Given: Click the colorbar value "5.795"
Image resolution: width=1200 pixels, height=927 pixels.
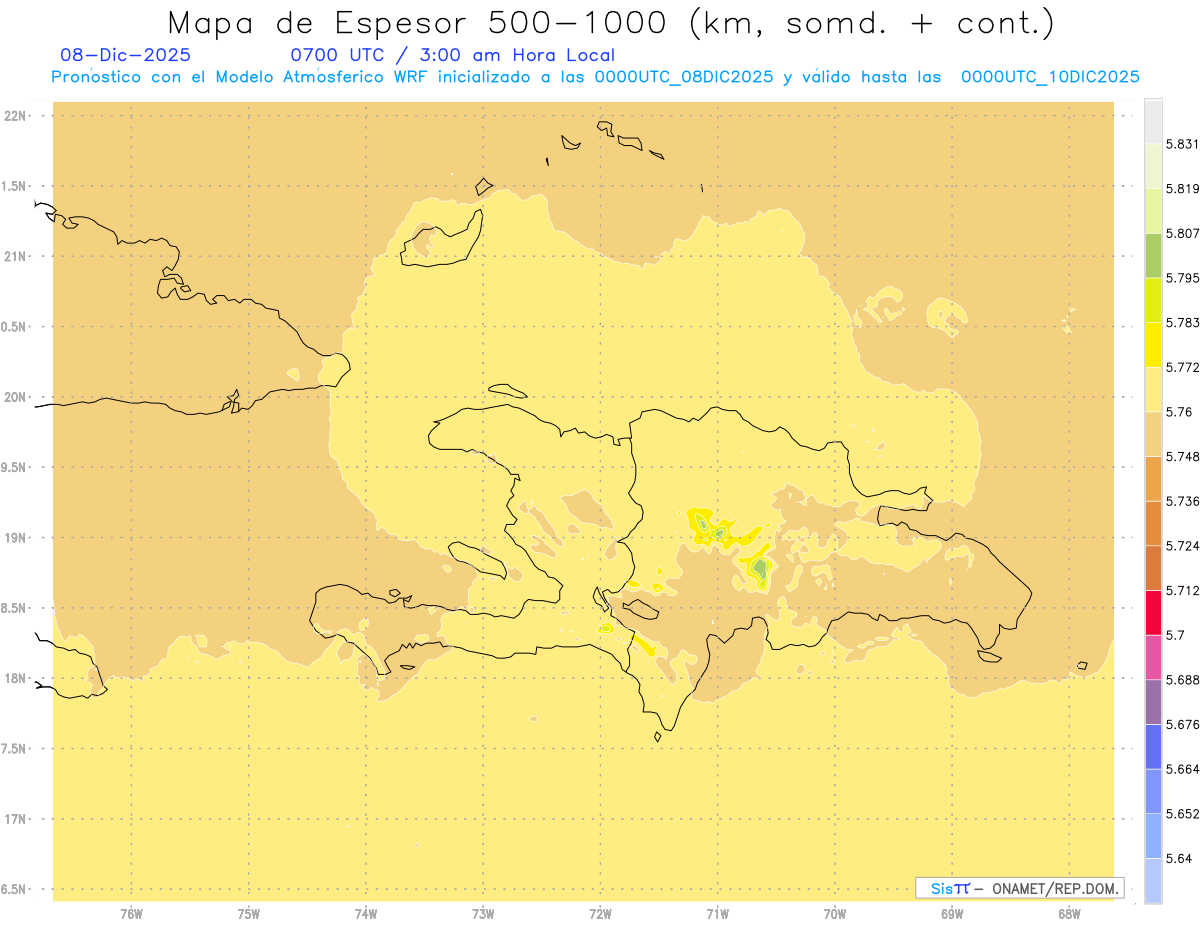Looking at the screenshot, I should click(x=1183, y=278).
